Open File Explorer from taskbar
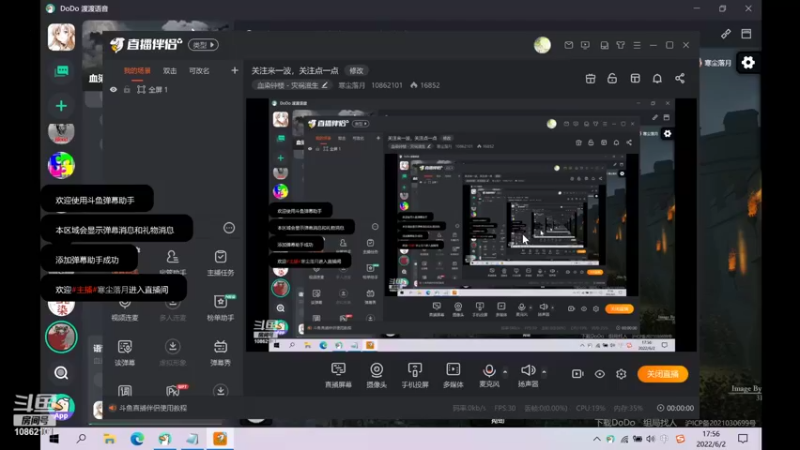 109,439
